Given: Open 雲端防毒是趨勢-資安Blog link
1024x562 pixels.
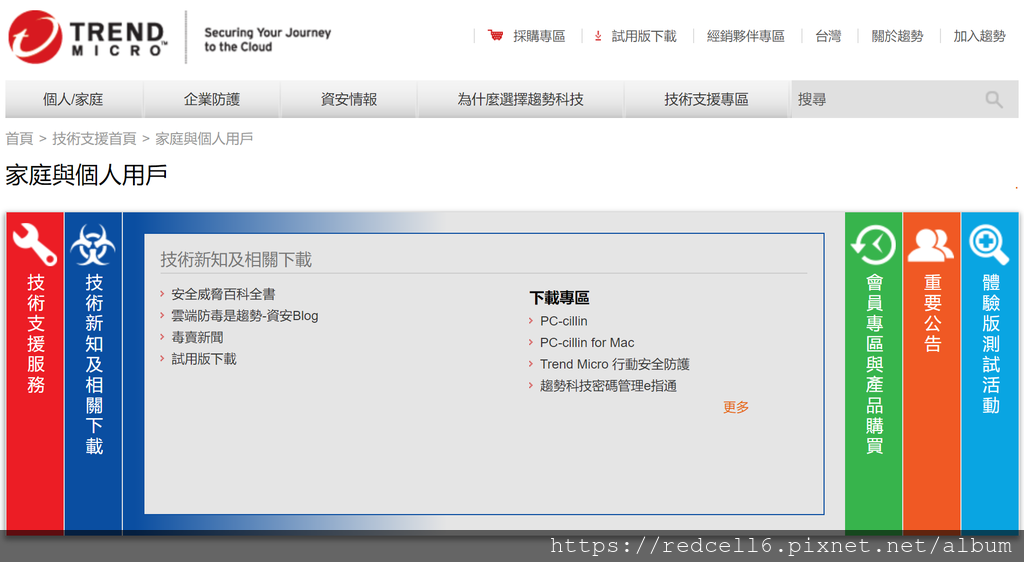Looking at the screenshot, I should [x=245, y=316].
